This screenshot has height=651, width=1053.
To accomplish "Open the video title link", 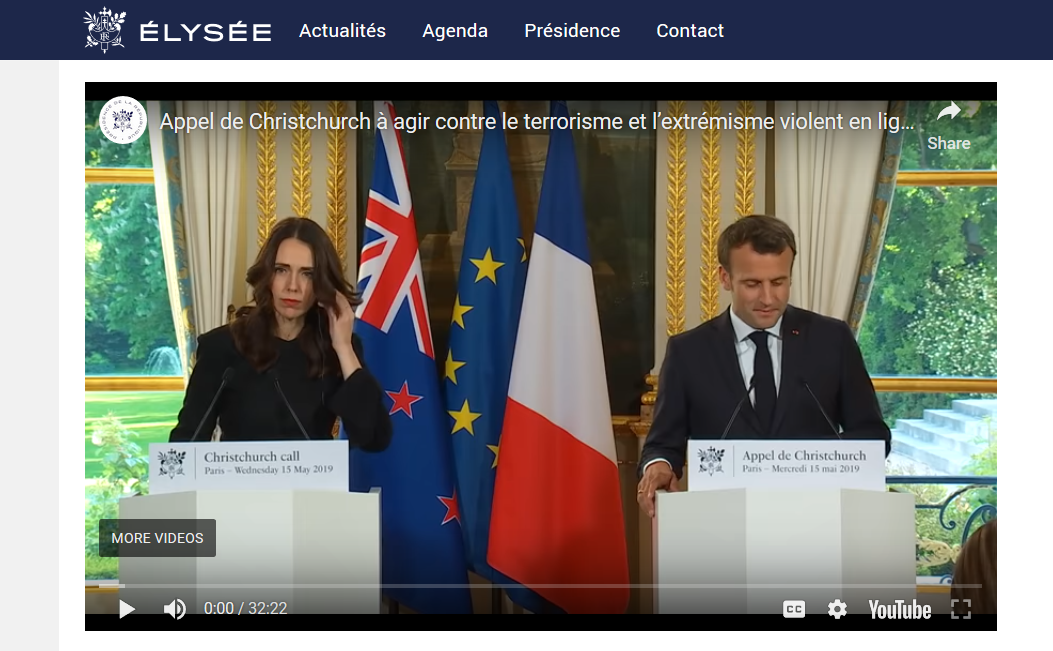I will coord(537,122).
